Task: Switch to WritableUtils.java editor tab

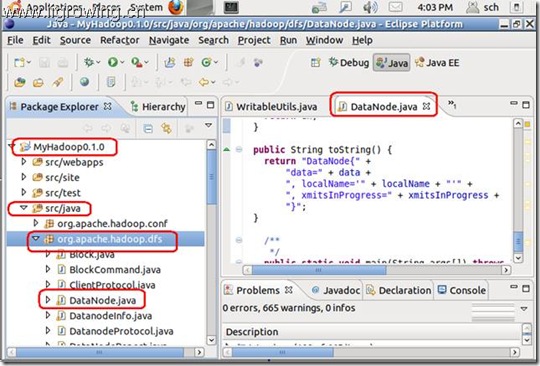Action: (271, 106)
